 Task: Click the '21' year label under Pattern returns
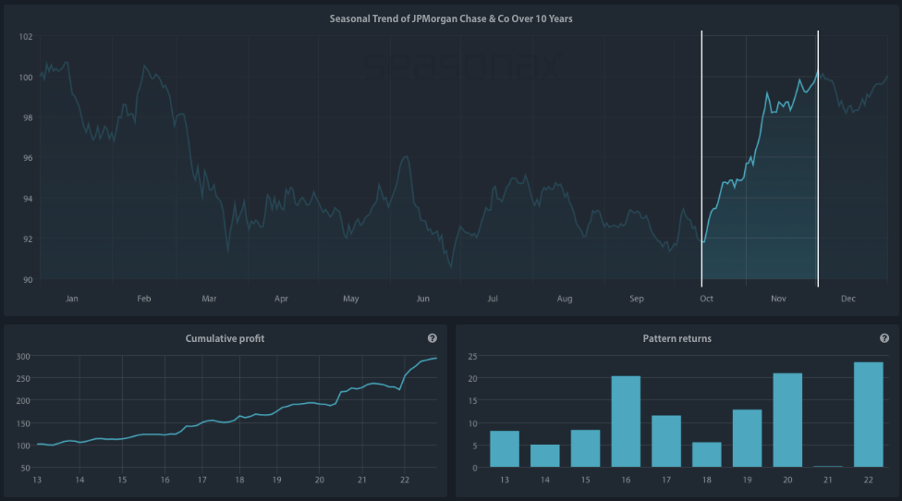[x=828, y=480]
